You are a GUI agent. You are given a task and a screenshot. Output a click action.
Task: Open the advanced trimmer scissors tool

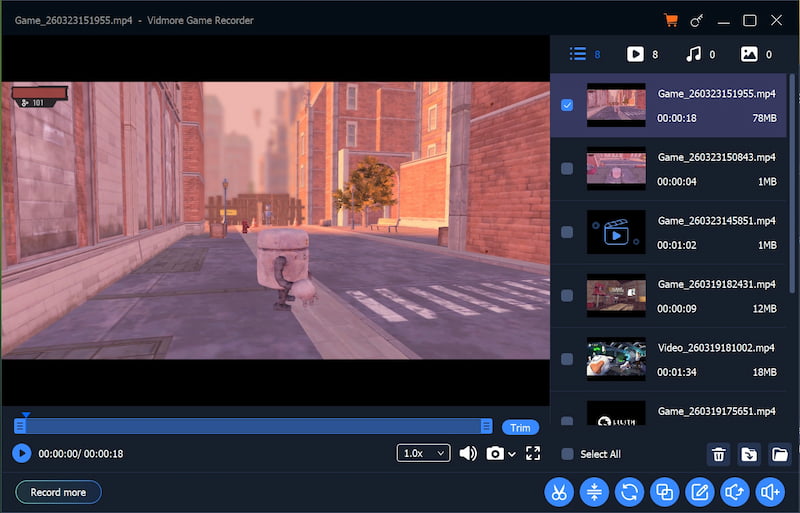(x=558, y=492)
